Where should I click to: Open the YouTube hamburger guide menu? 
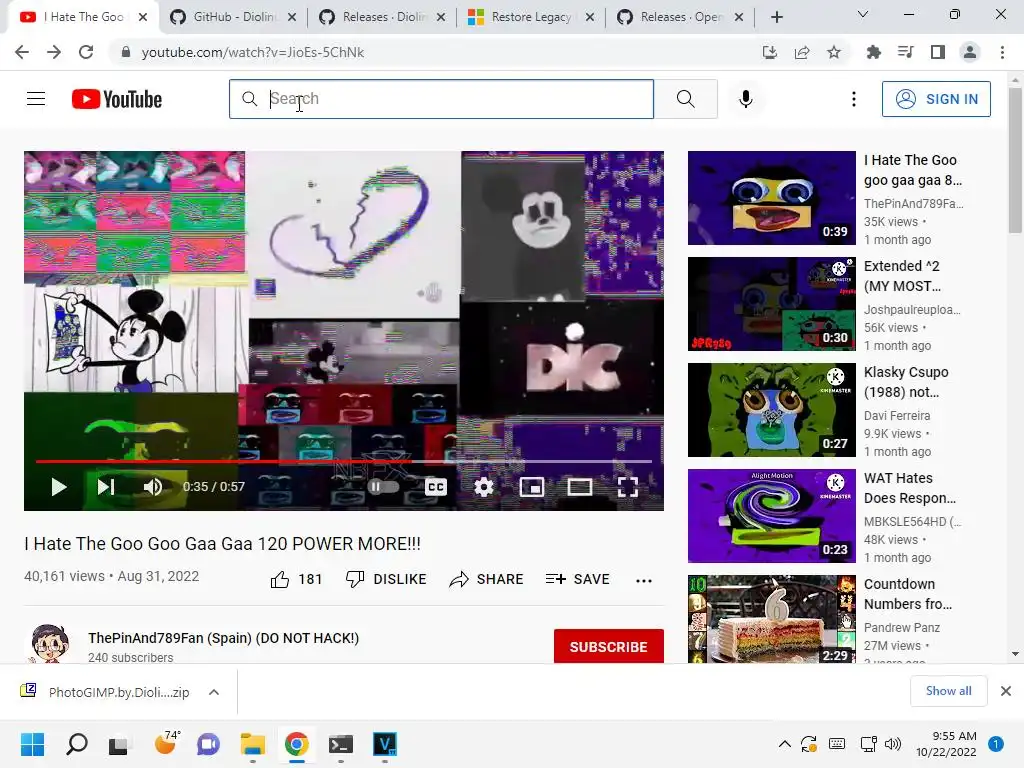pyautogui.click(x=36, y=99)
